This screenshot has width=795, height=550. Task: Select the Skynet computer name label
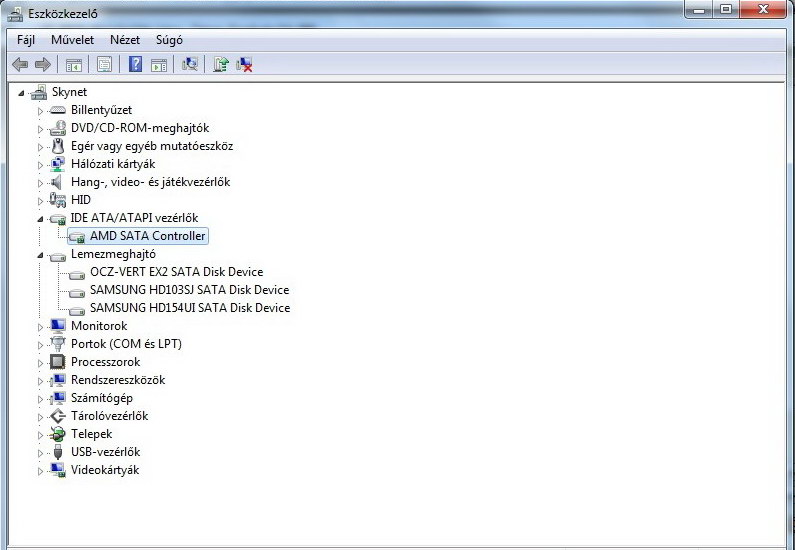[x=69, y=92]
